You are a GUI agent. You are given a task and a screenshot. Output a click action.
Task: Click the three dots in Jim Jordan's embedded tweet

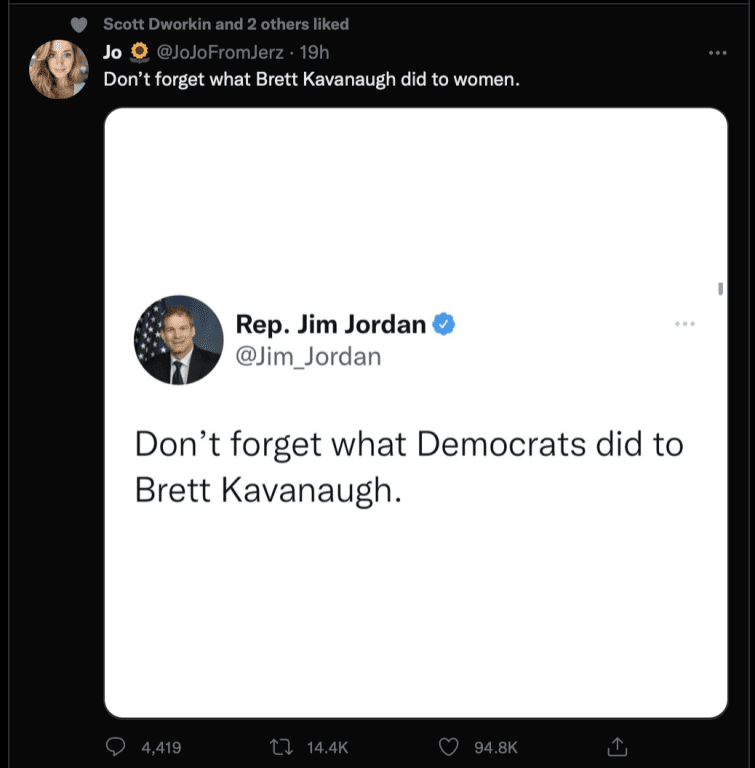684,324
